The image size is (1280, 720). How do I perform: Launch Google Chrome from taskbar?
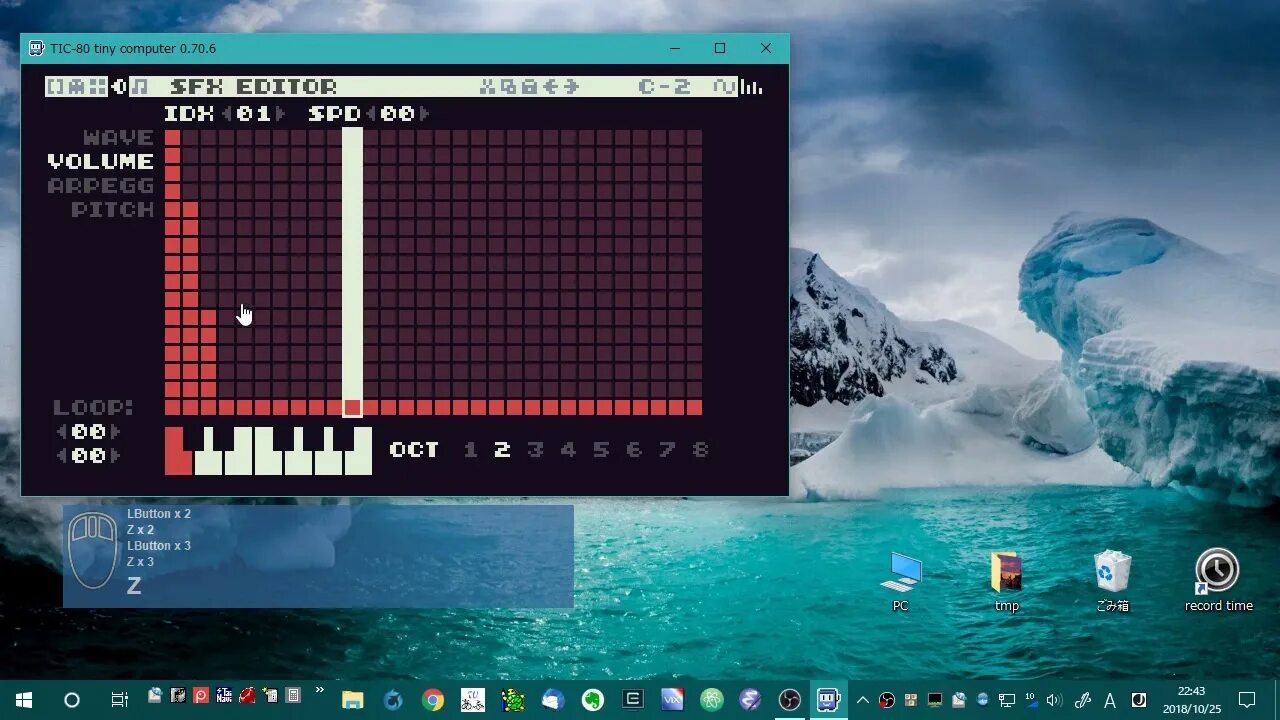433,700
